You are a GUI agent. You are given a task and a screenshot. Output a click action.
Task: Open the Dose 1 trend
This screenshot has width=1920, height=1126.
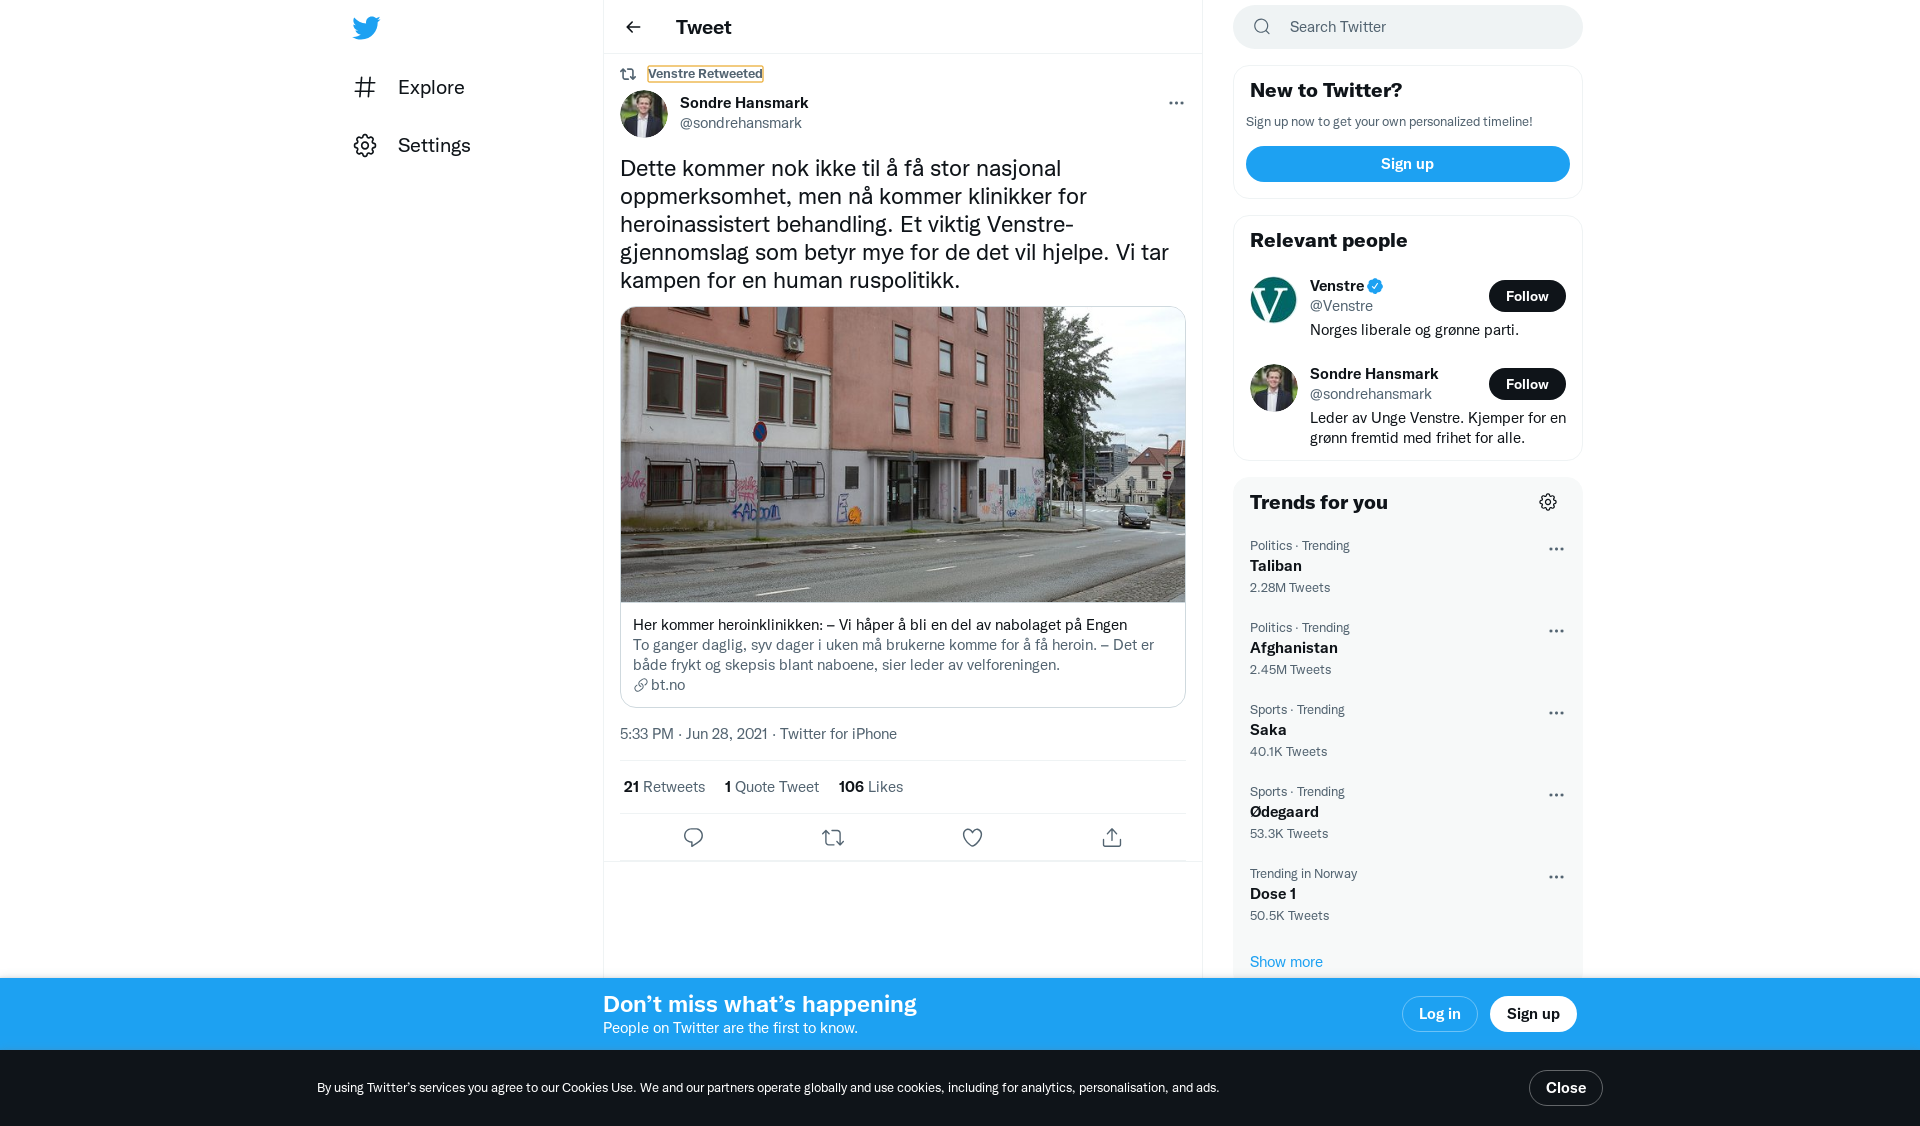pos(1408,894)
